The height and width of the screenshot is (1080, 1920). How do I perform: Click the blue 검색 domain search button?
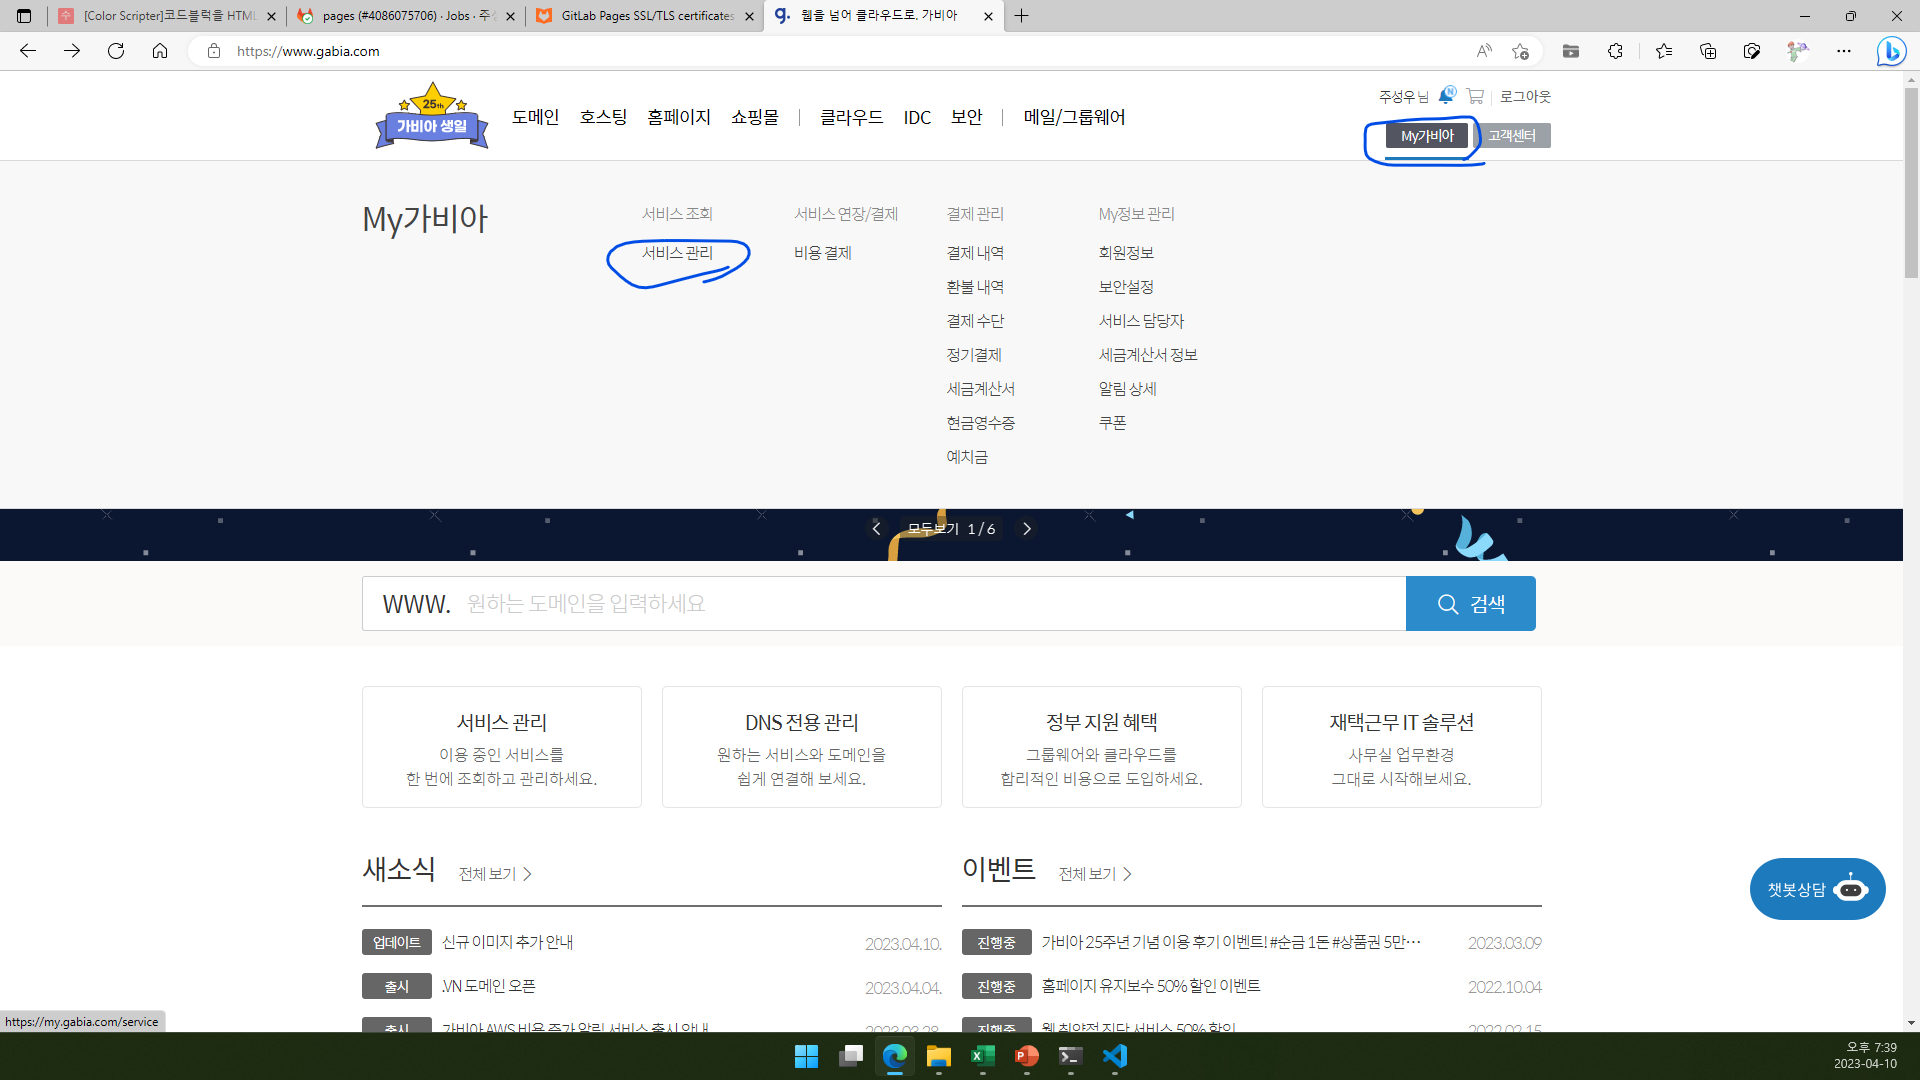(x=1471, y=604)
